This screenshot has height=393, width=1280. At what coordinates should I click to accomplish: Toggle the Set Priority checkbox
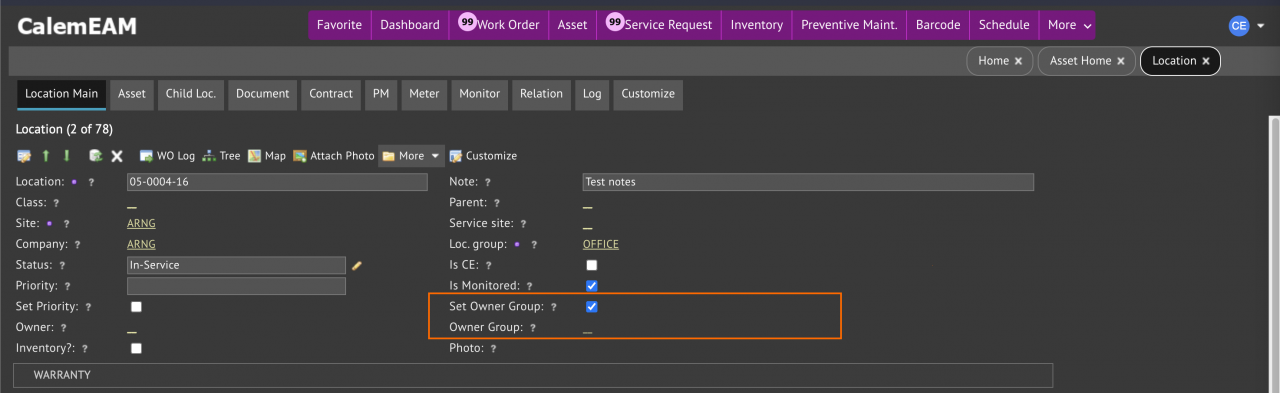(x=136, y=307)
